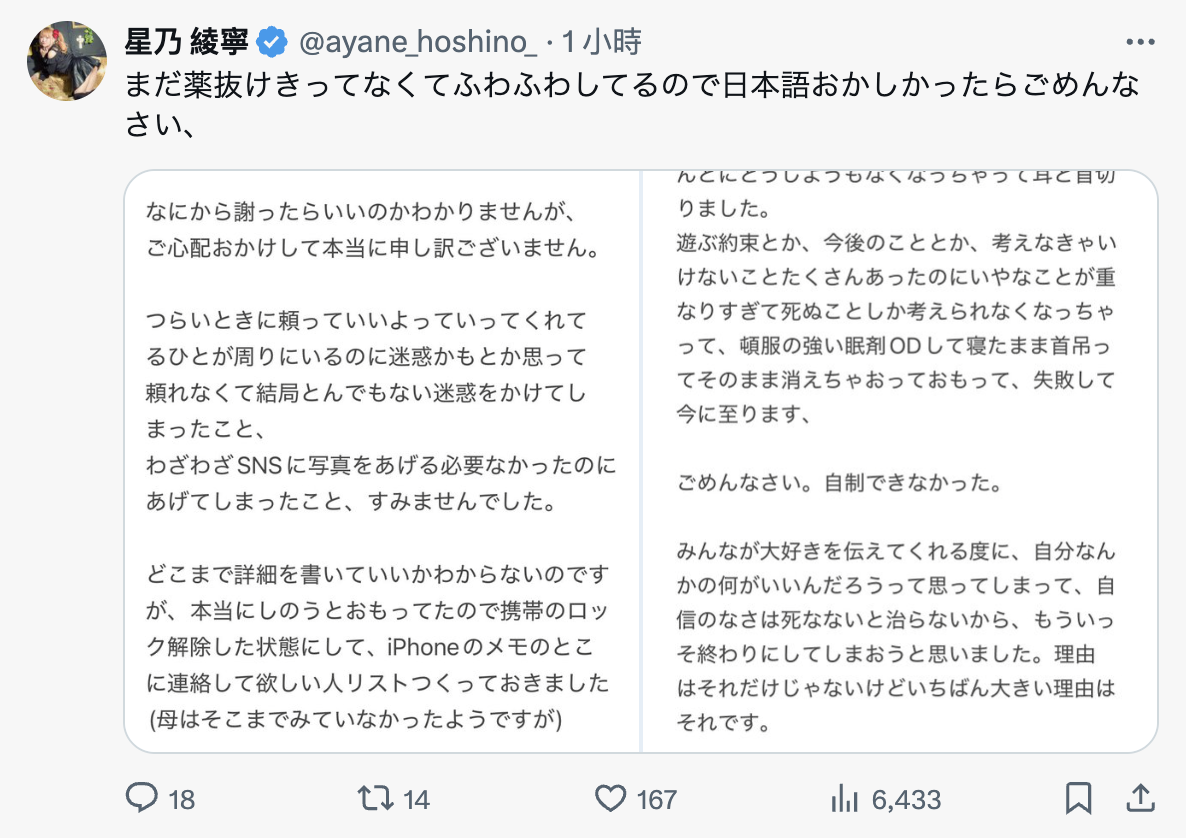1186x838 pixels.
Task: Click the 1小時 timestamp
Action: [601, 42]
